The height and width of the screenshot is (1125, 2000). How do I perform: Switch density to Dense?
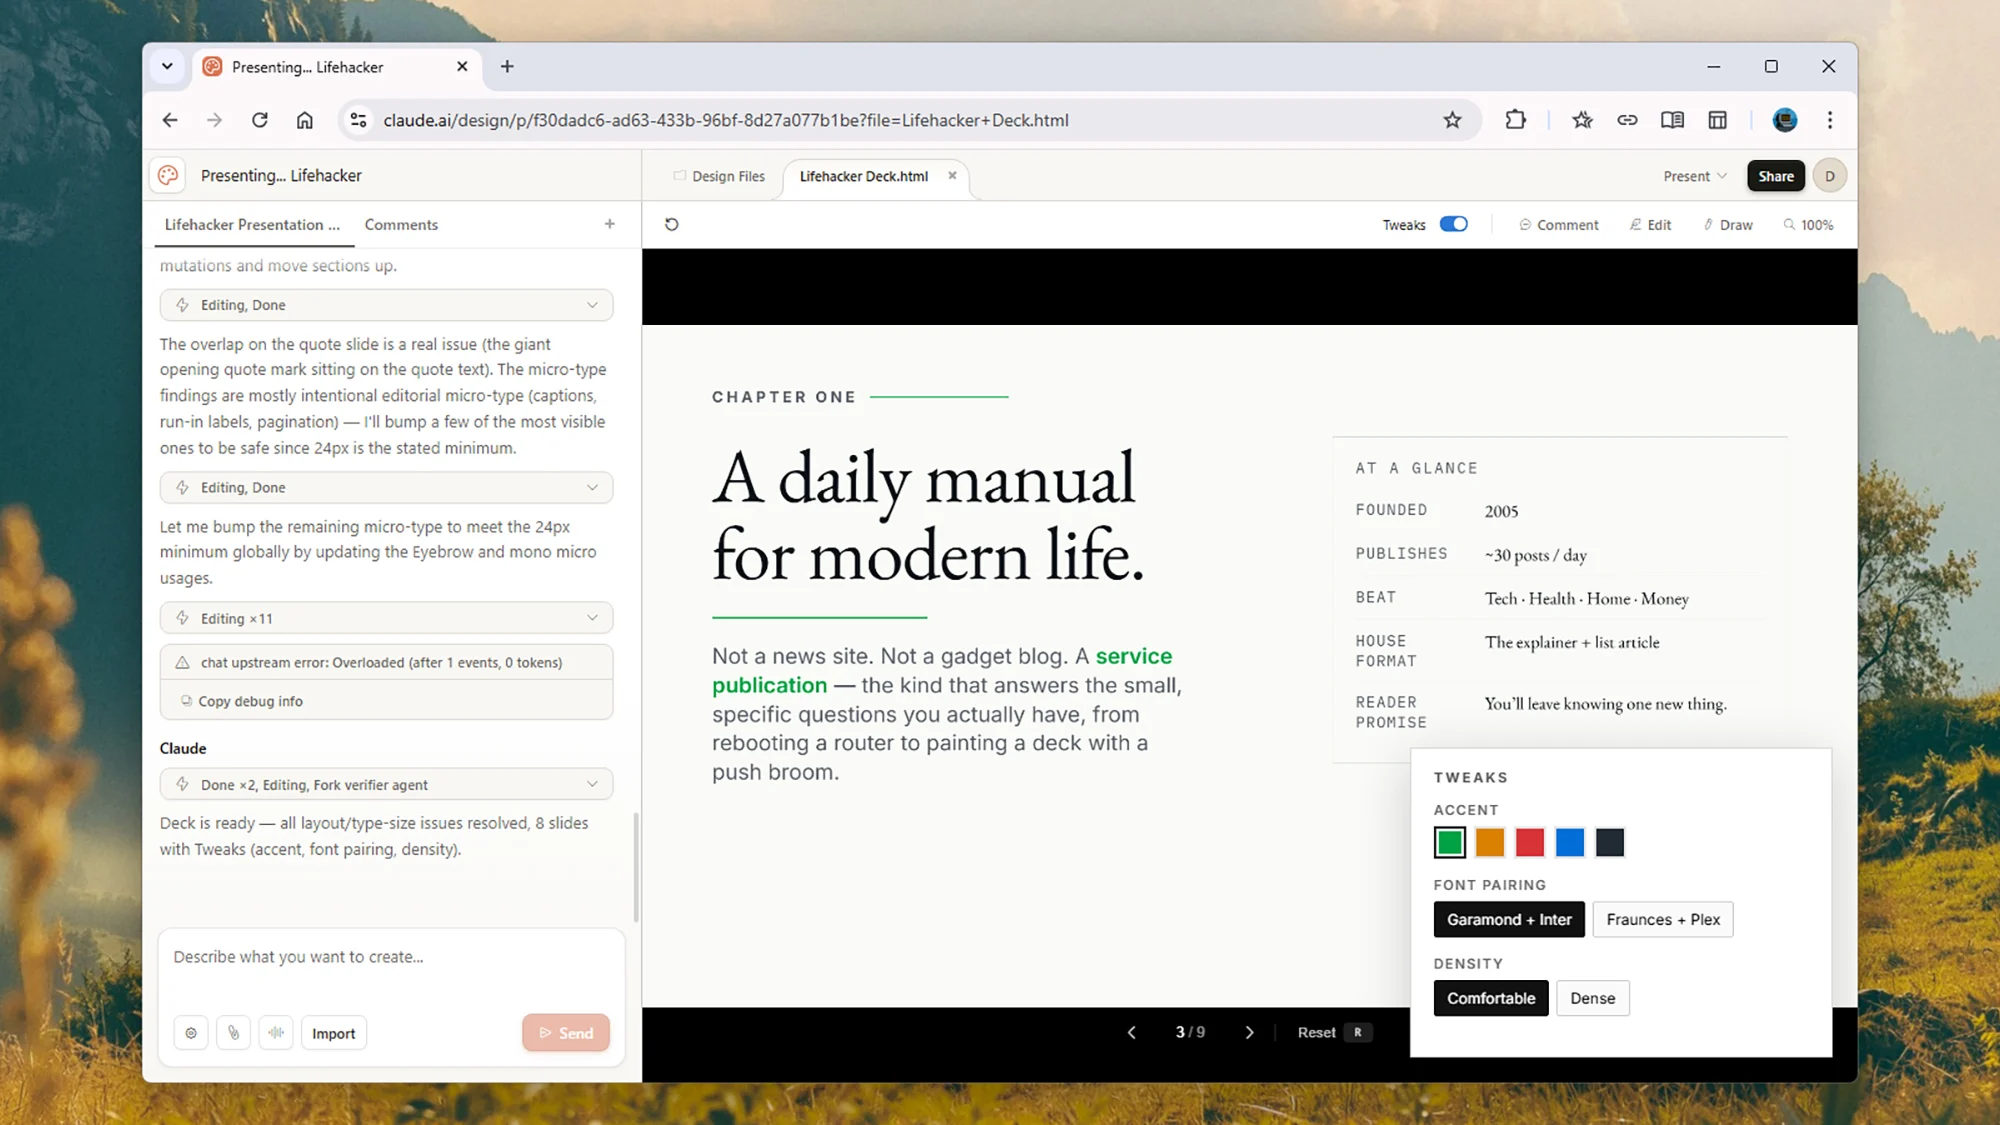(x=1592, y=998)
